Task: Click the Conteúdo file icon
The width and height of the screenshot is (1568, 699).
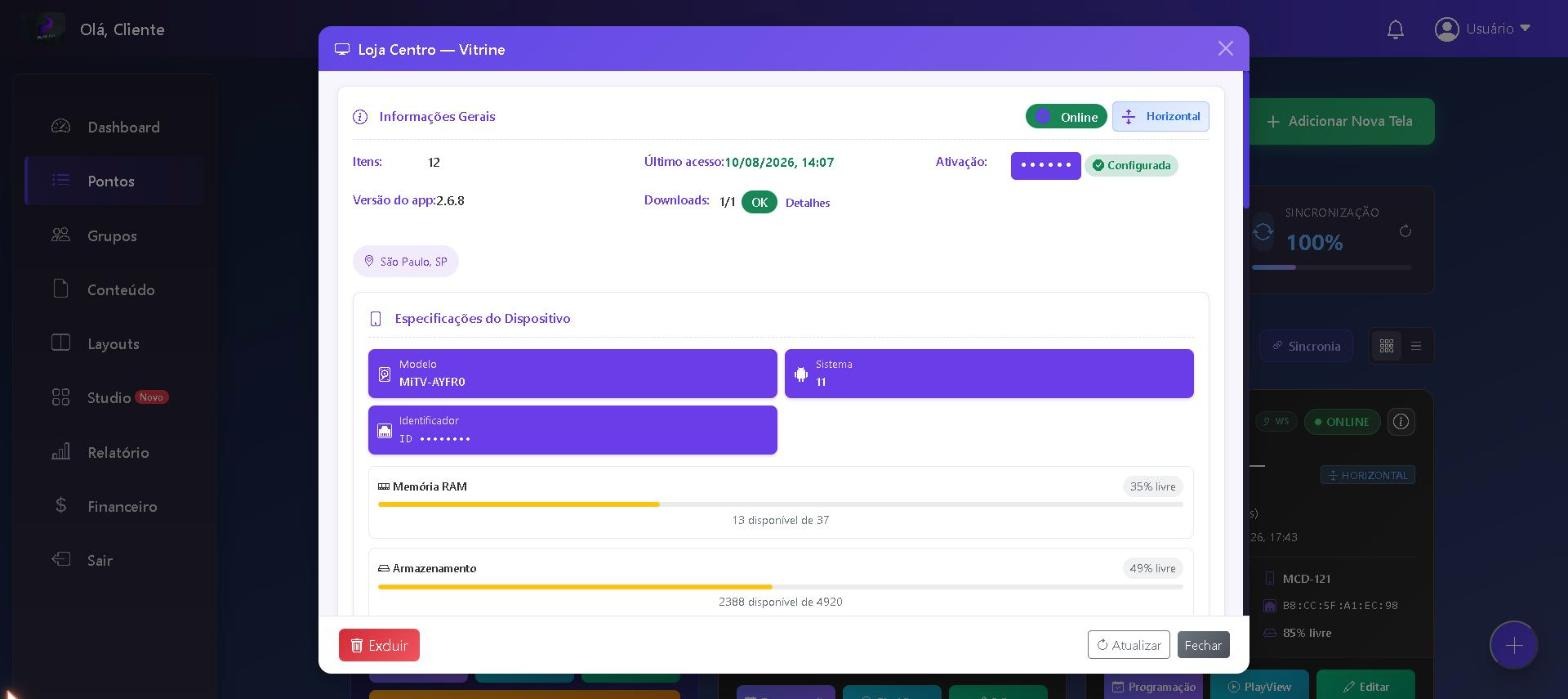Action: click(61, 288)
